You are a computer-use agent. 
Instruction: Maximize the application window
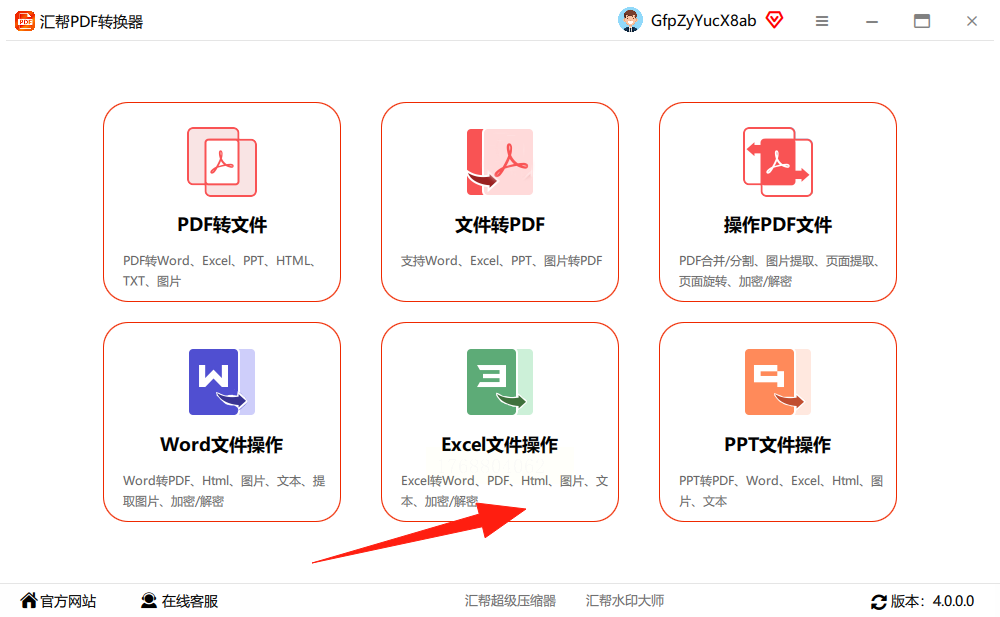coord(922,21)
